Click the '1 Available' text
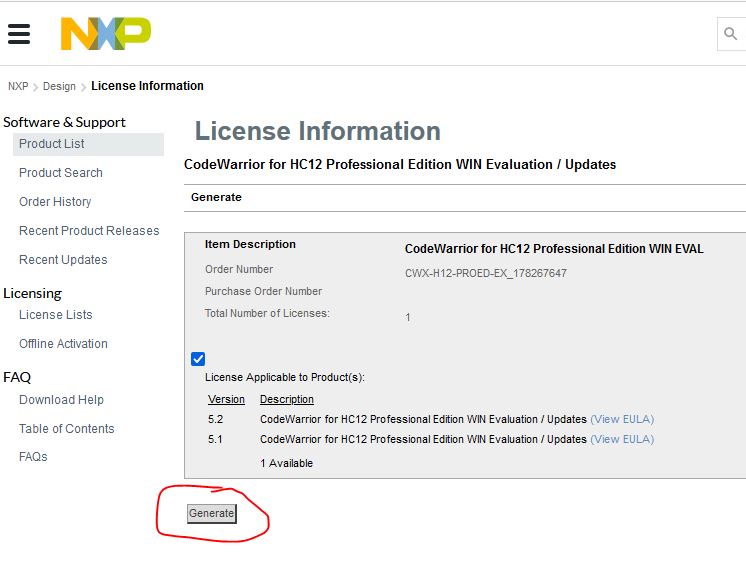Image resolution: width=746 pixels, height=578 pixels. 286,463
